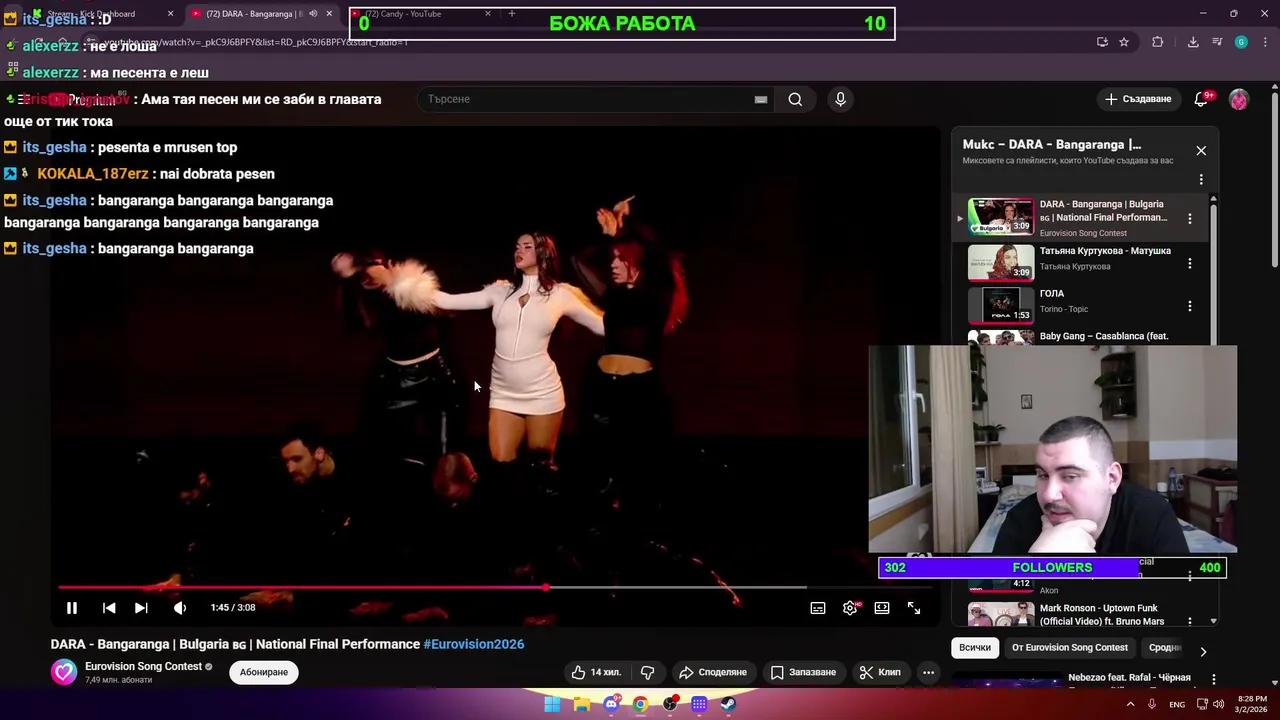Open options for DARA - Bangaranga playlist item
The width and height of the screenshot is (1280, 720).
pyautogui.click(x=1189, y=218)
